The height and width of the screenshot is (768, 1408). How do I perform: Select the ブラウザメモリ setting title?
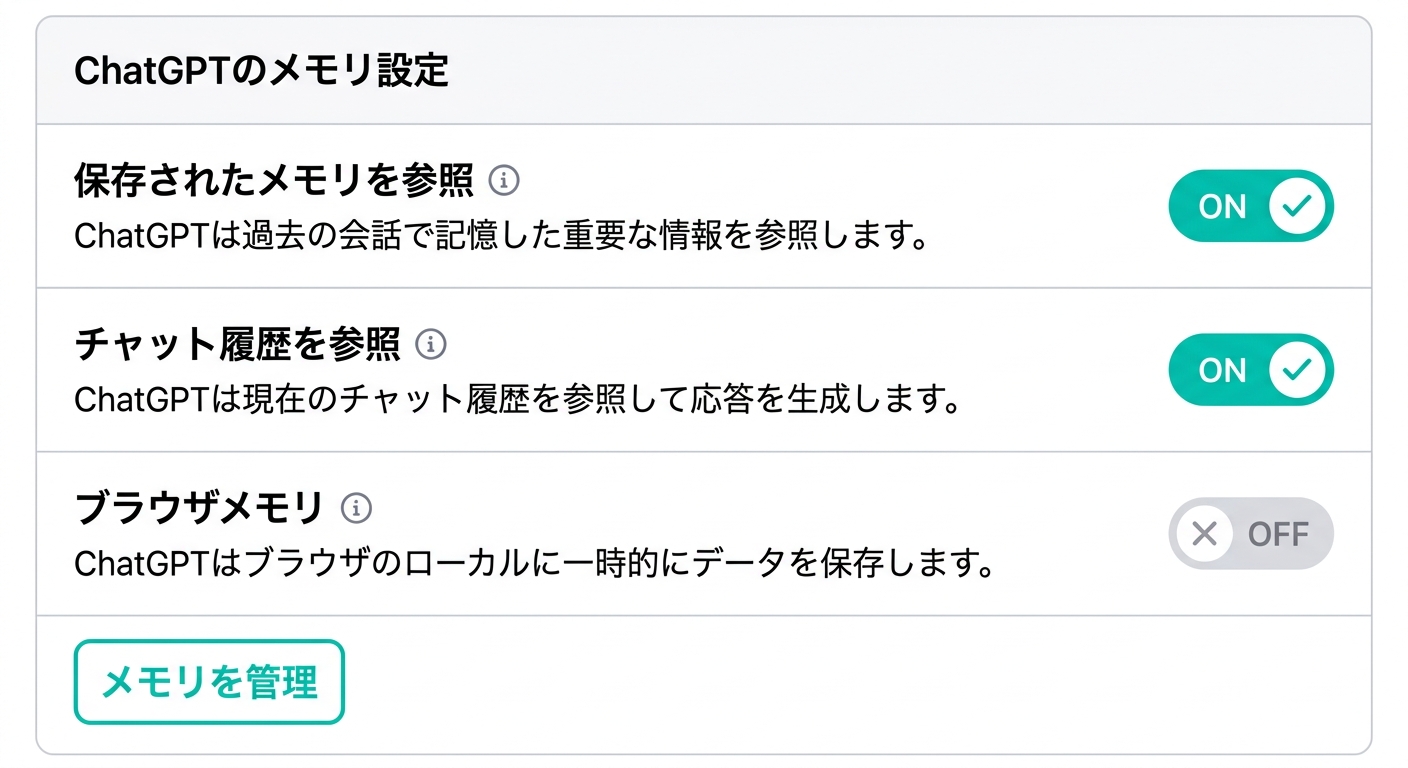point(199,508)
